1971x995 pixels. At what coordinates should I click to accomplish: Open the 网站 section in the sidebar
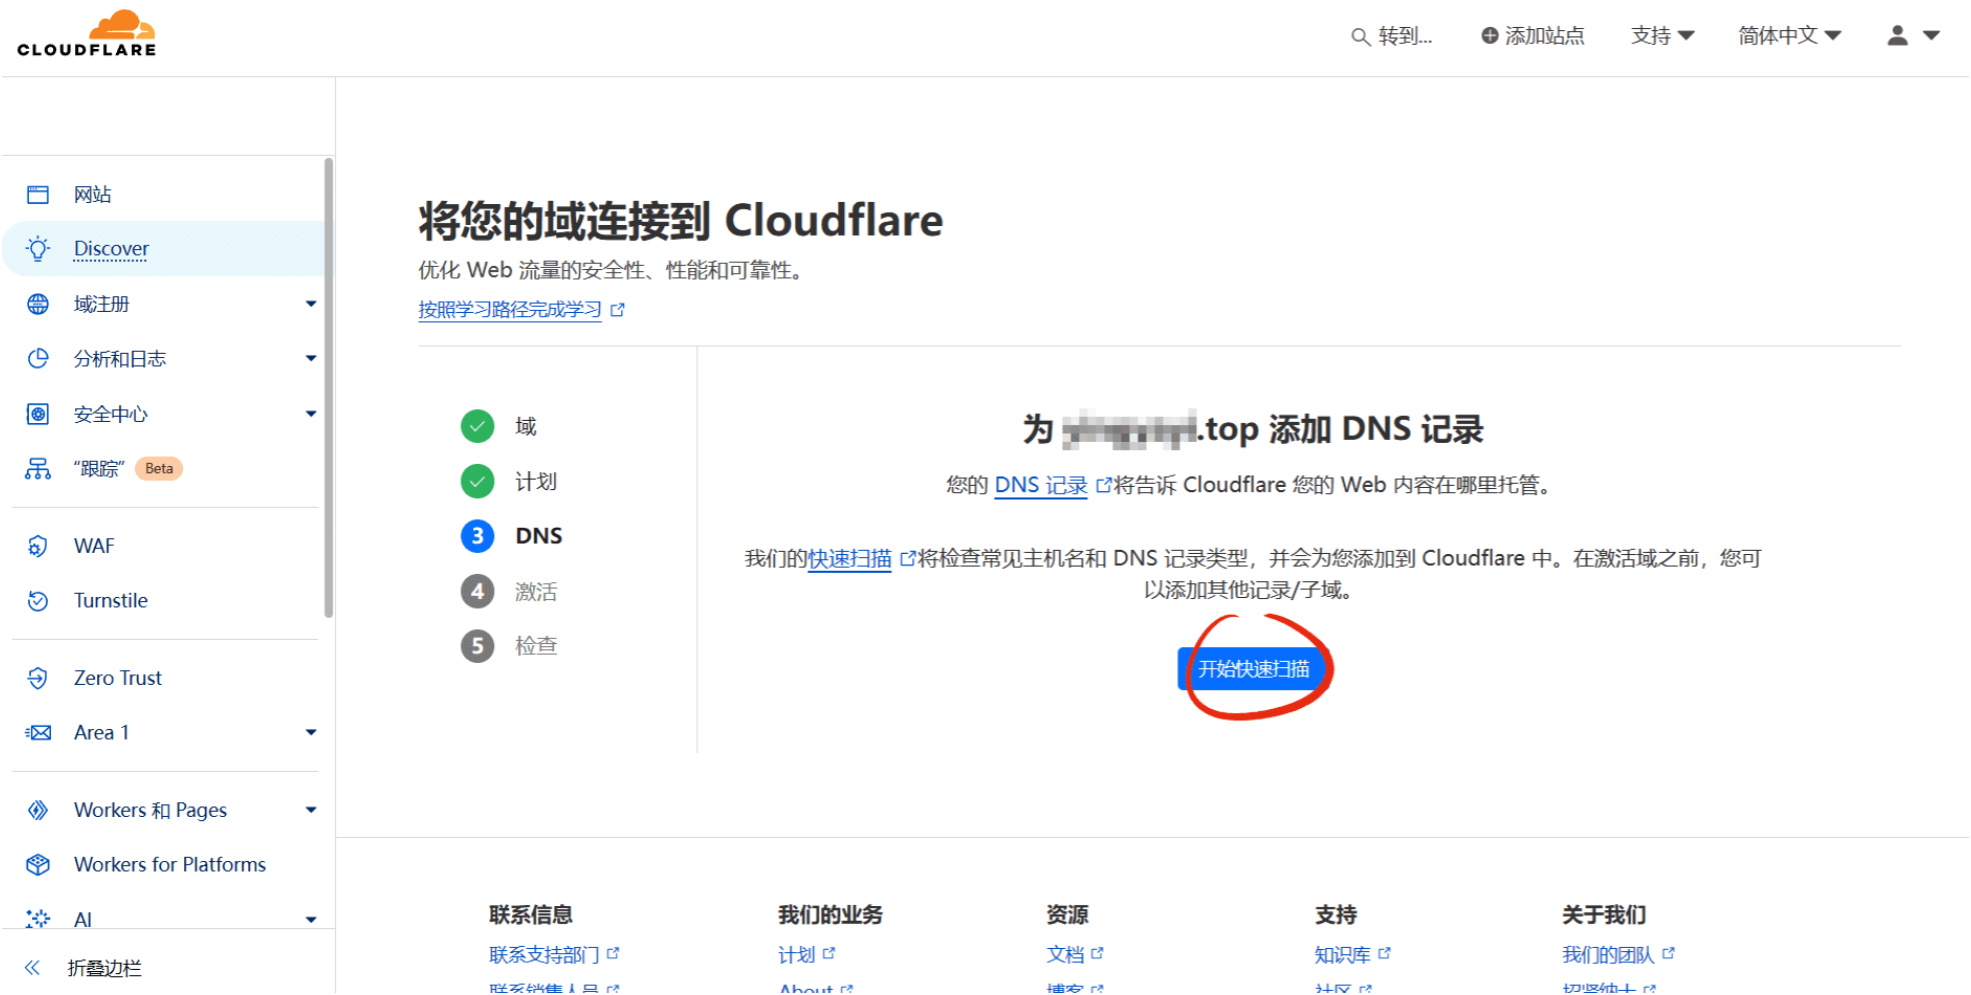[x=95, y=194]
